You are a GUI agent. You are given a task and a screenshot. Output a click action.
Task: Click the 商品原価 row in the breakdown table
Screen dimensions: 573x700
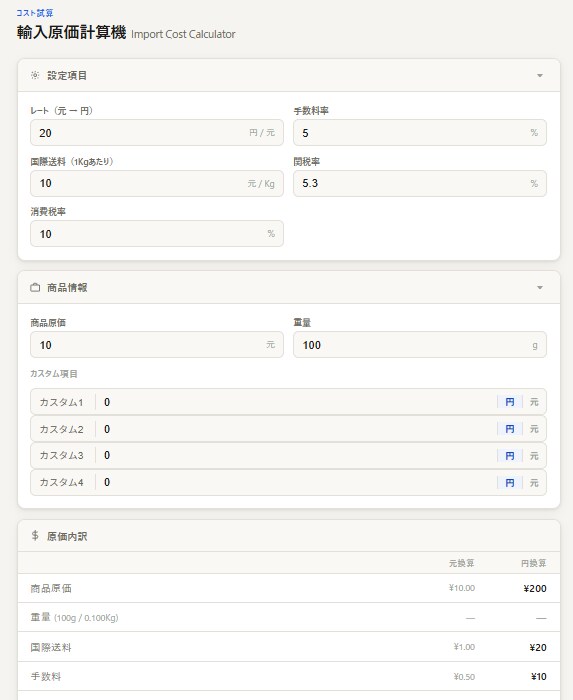click(x=289, y=588)
